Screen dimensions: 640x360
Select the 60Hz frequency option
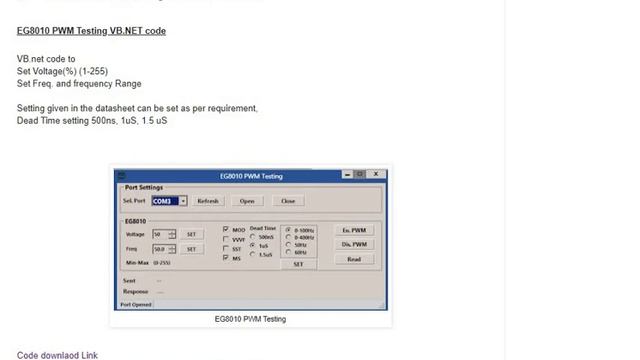click(289, 252)
